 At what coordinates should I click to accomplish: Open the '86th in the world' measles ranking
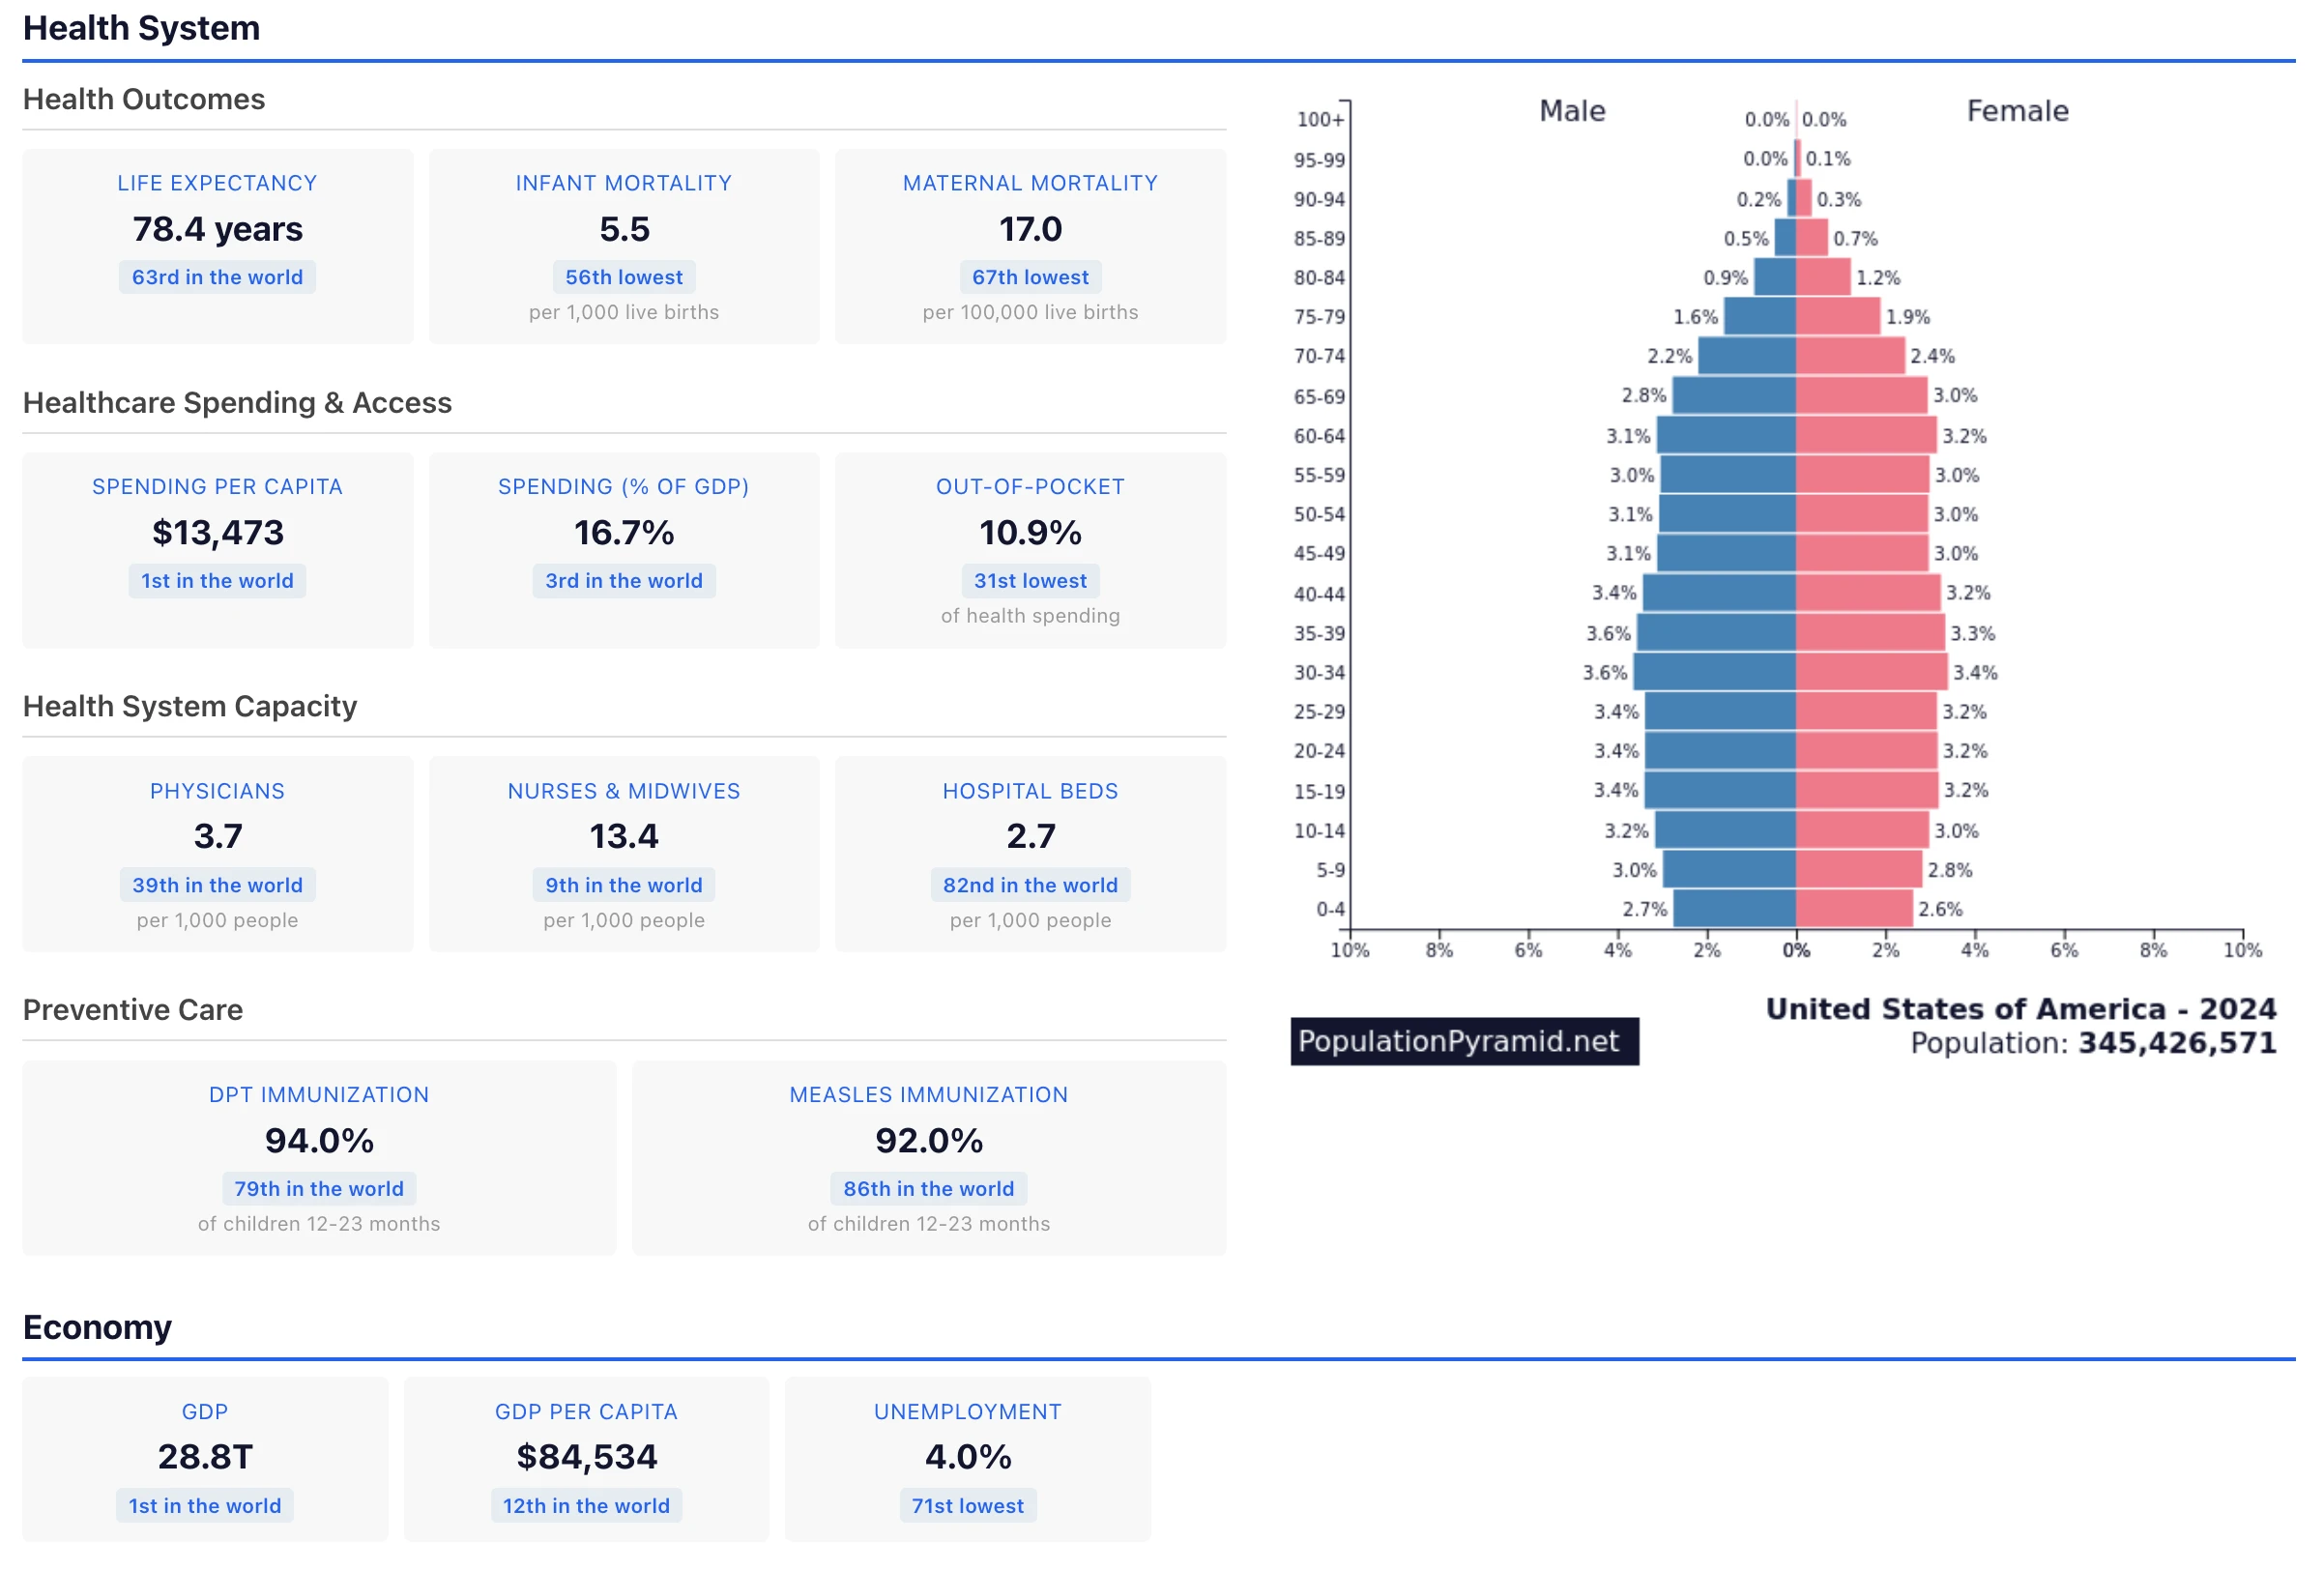click(928, 1189)
